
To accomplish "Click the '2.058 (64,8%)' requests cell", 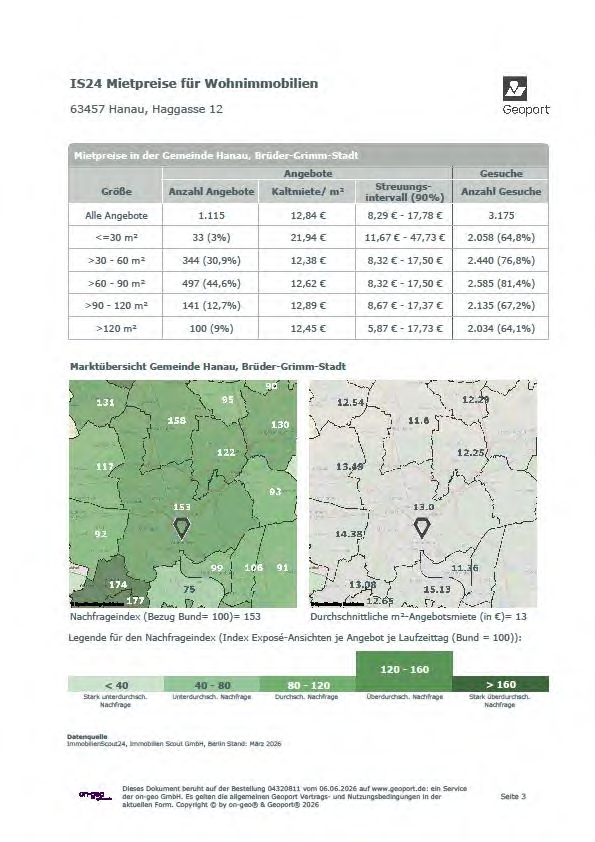I will click(x=501, y=237).
